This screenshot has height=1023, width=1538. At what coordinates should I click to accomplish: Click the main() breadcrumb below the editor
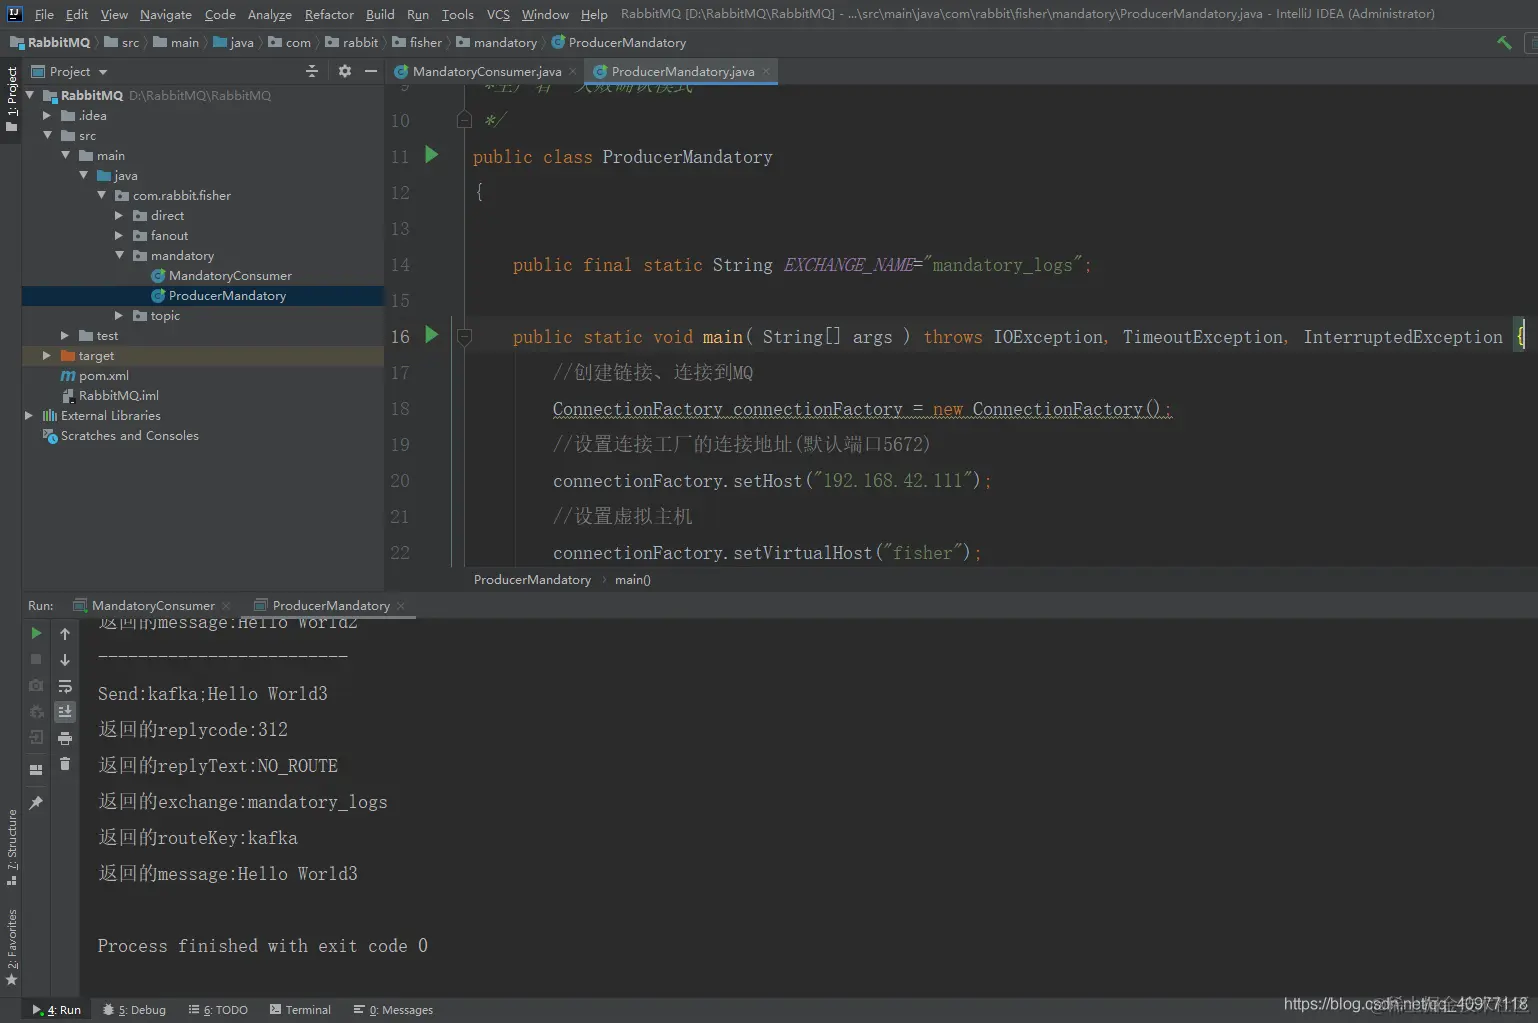(x=632, y=580)
